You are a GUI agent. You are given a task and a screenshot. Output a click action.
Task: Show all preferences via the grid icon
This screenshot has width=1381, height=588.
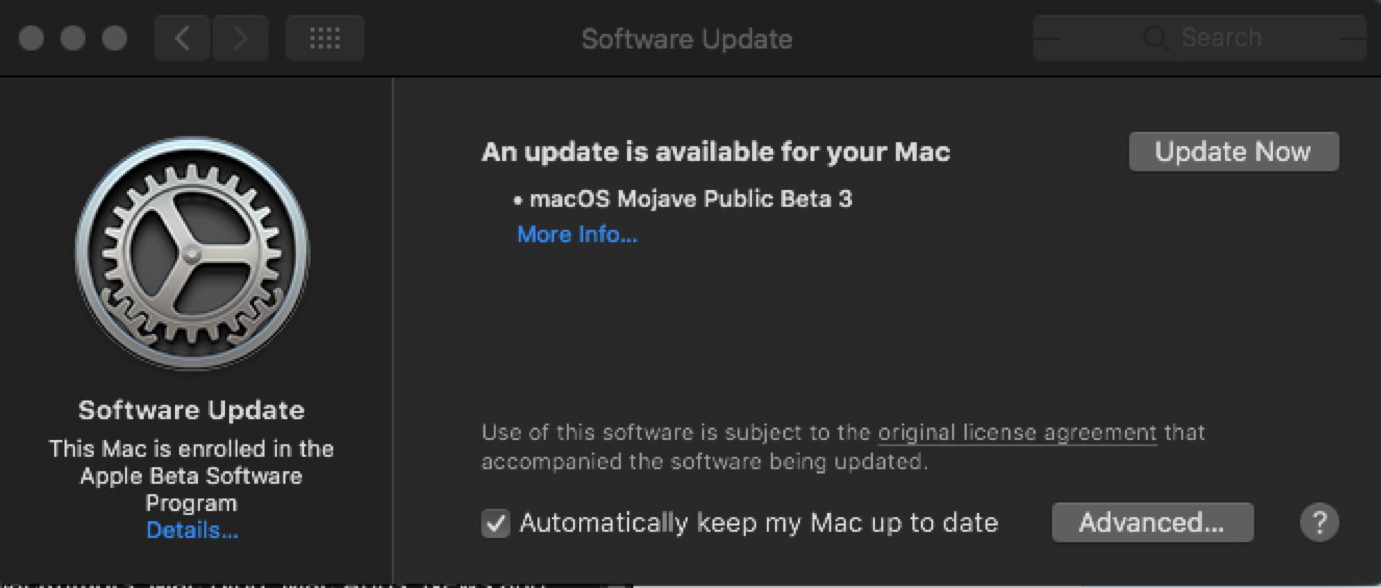click(325, 39)
